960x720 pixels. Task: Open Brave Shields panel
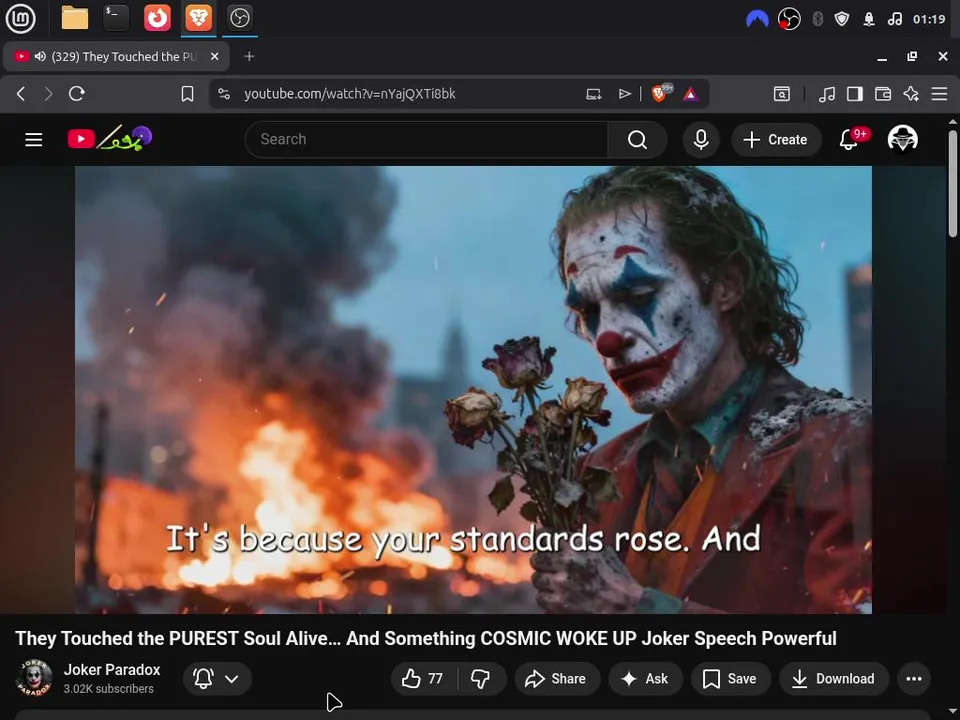pos(661,93)
